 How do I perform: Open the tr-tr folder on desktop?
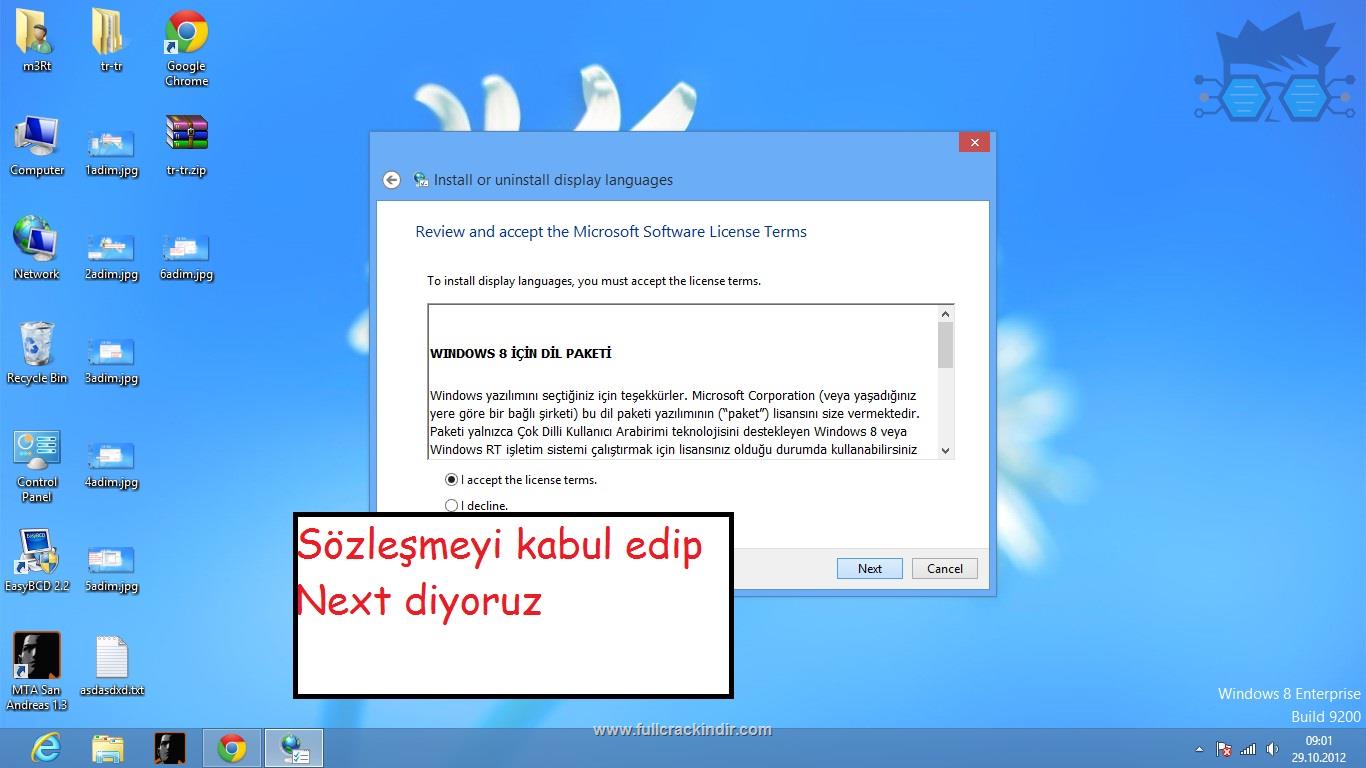click(x=111, y=40)
